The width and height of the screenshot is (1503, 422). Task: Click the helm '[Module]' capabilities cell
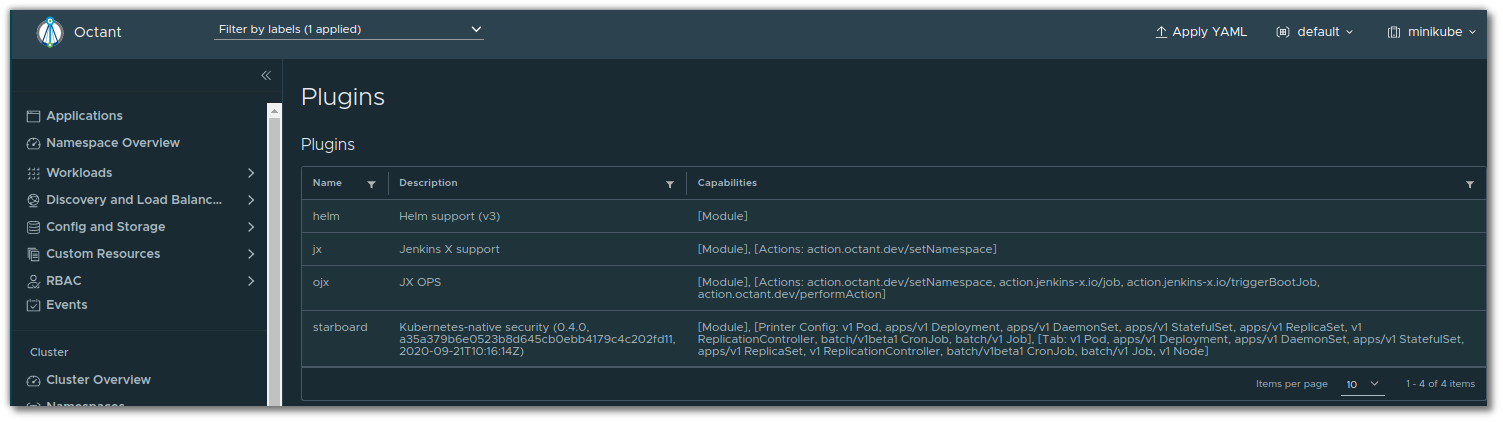coord(722,216)
